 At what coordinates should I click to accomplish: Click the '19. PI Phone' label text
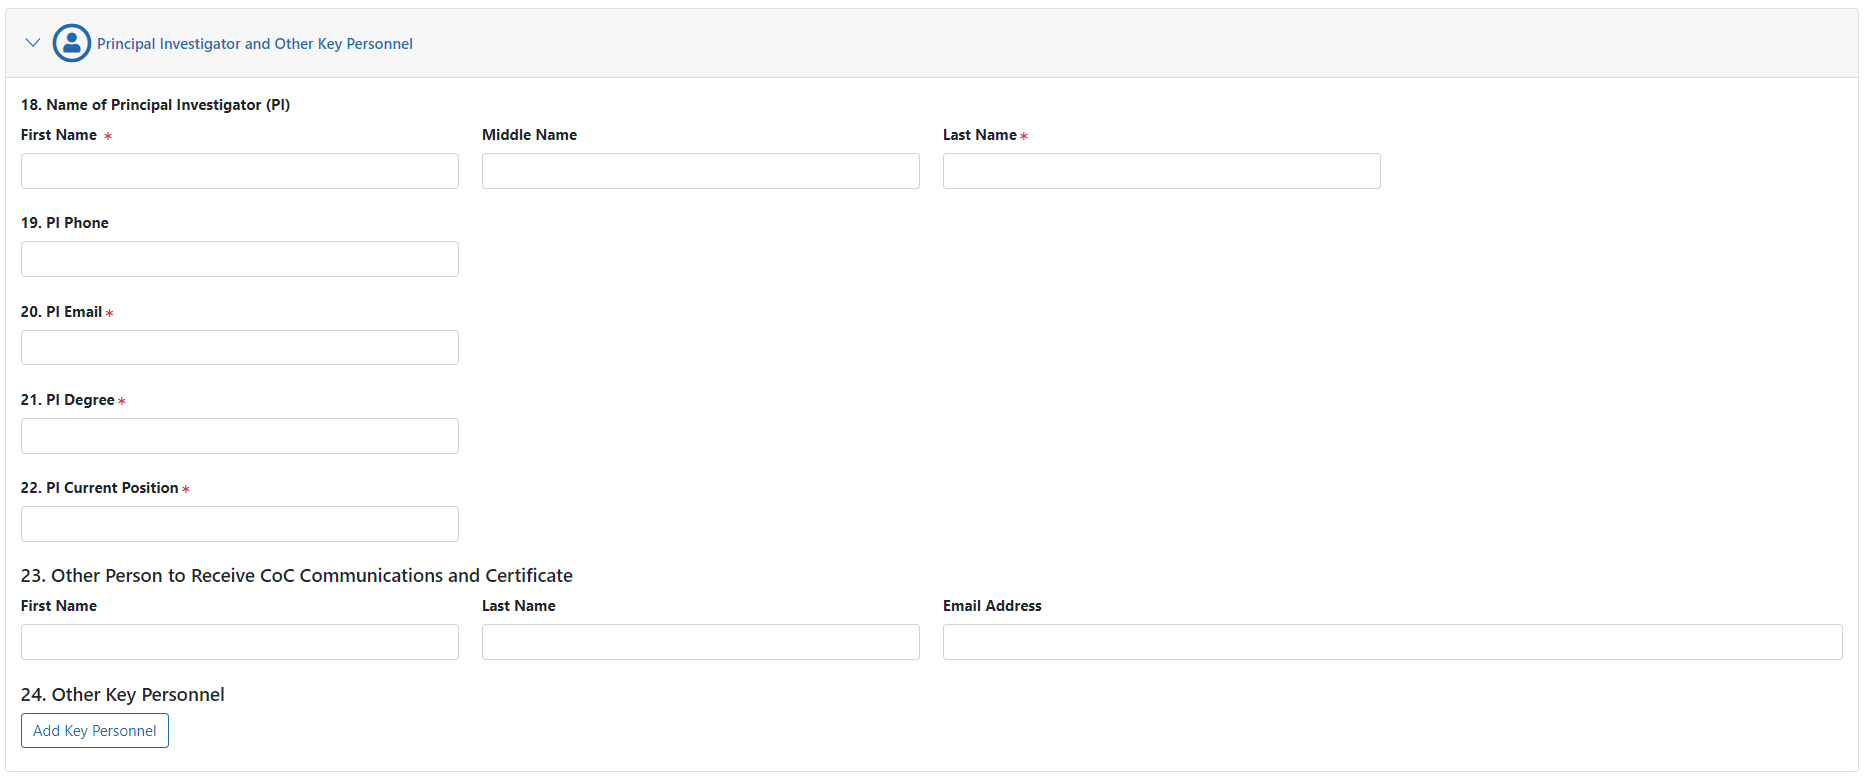(65, 223)
